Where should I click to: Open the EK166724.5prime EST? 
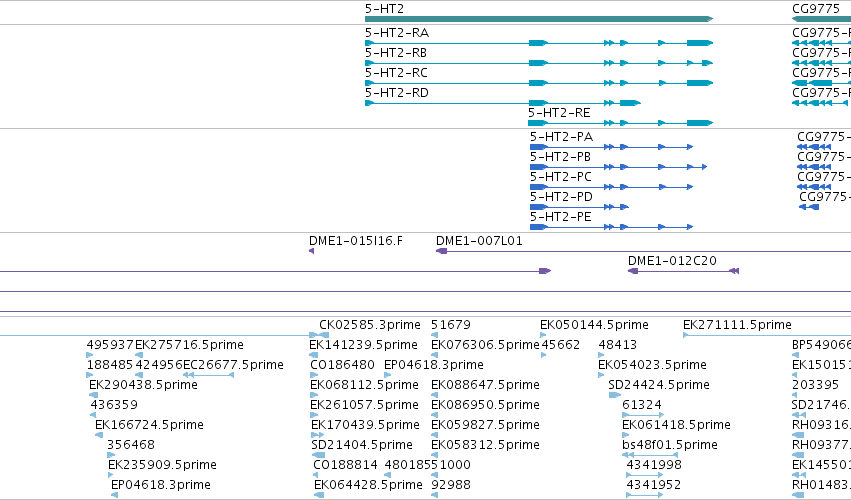pyautogui.click(x=99, y=435)
